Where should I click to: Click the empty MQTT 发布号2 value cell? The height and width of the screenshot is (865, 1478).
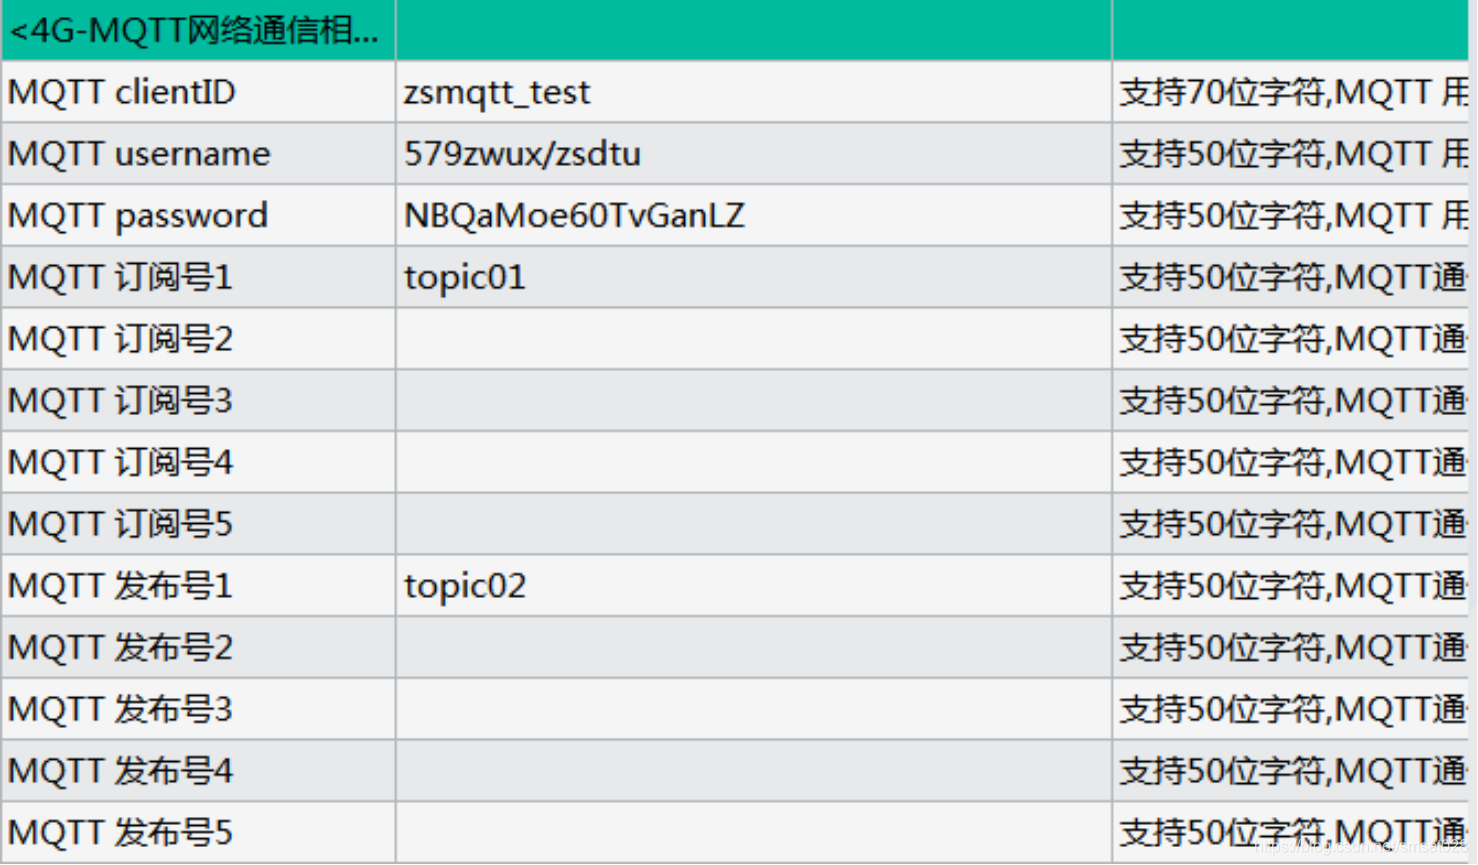click(x=753, y=648)
